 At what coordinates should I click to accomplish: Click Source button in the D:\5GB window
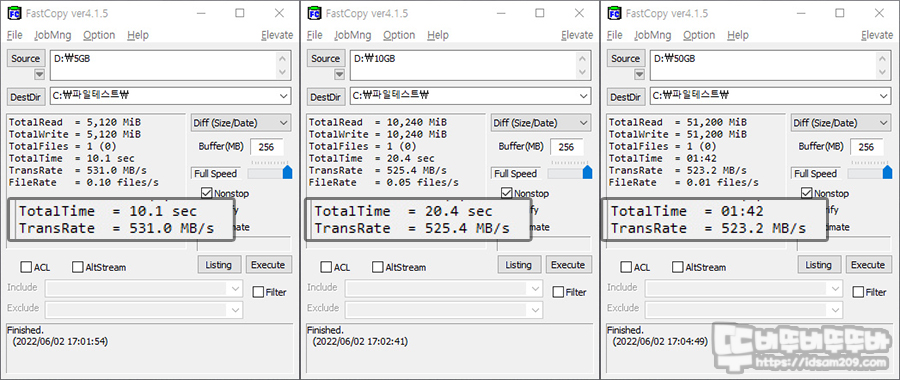pos(25,59)
